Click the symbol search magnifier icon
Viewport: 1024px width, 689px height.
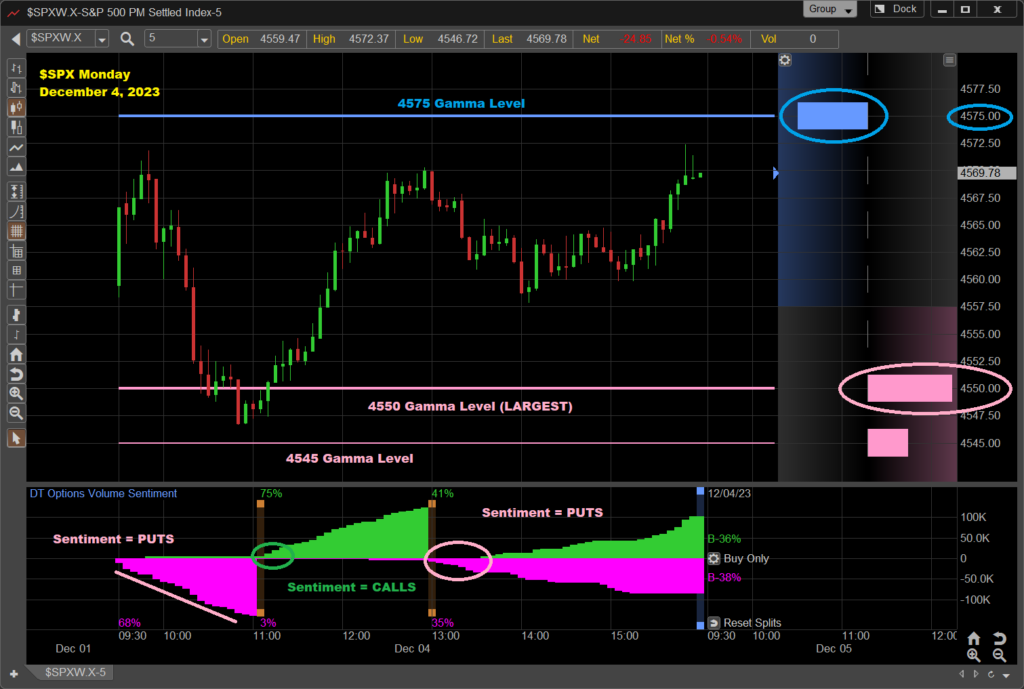tap(127, 39)
